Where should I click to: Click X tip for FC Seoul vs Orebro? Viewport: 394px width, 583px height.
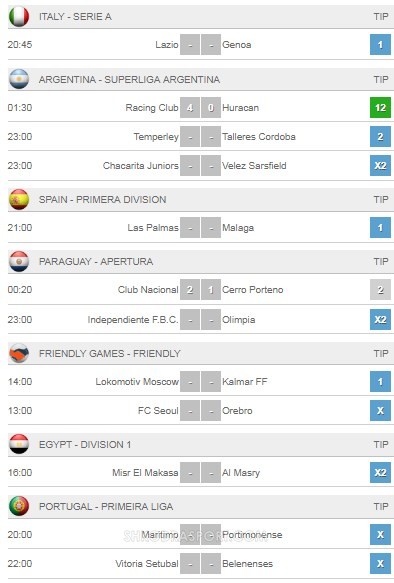[x=380, y=410]
